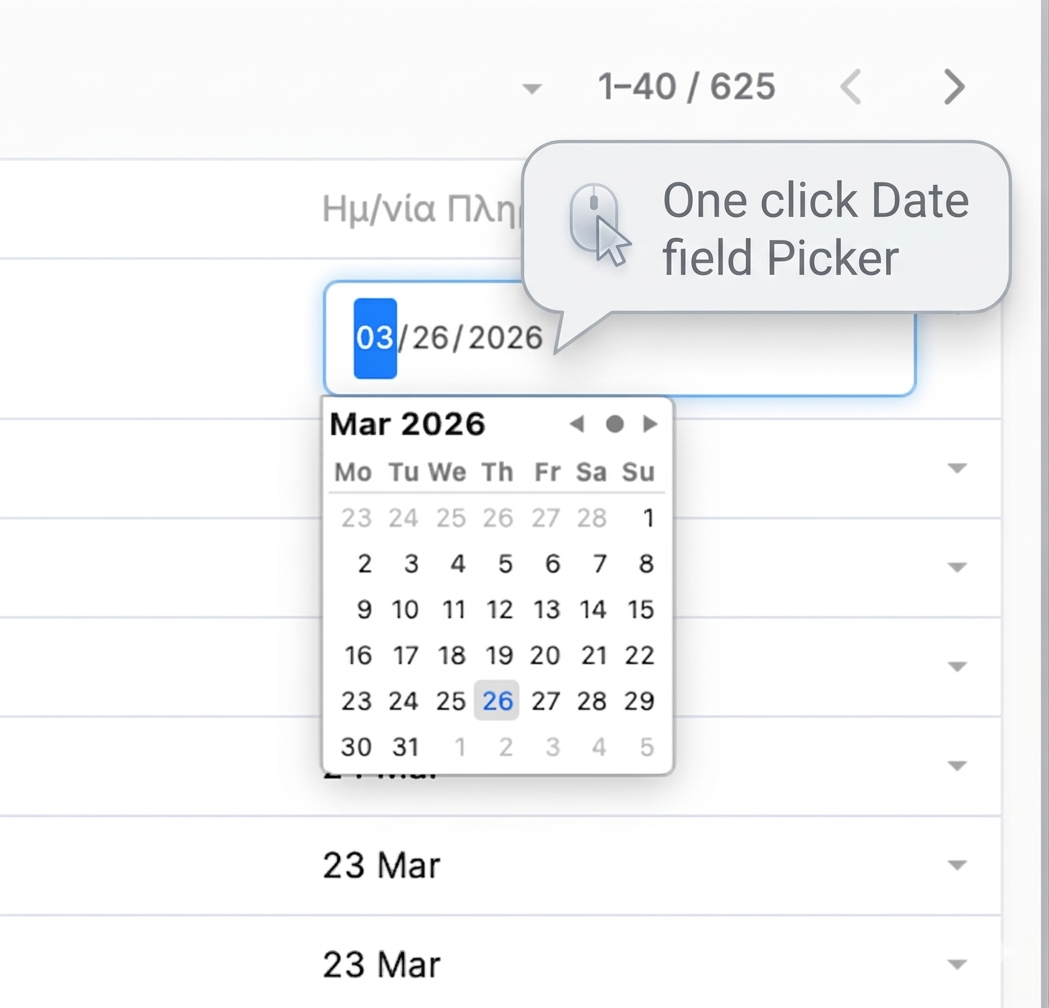1049x1008 pixels.
Task: Choose March 1 in the calendar
Action: point(648,518)
